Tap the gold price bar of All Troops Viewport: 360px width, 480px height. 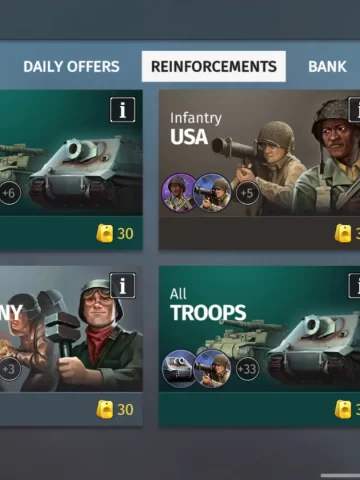tap(259, 409)
